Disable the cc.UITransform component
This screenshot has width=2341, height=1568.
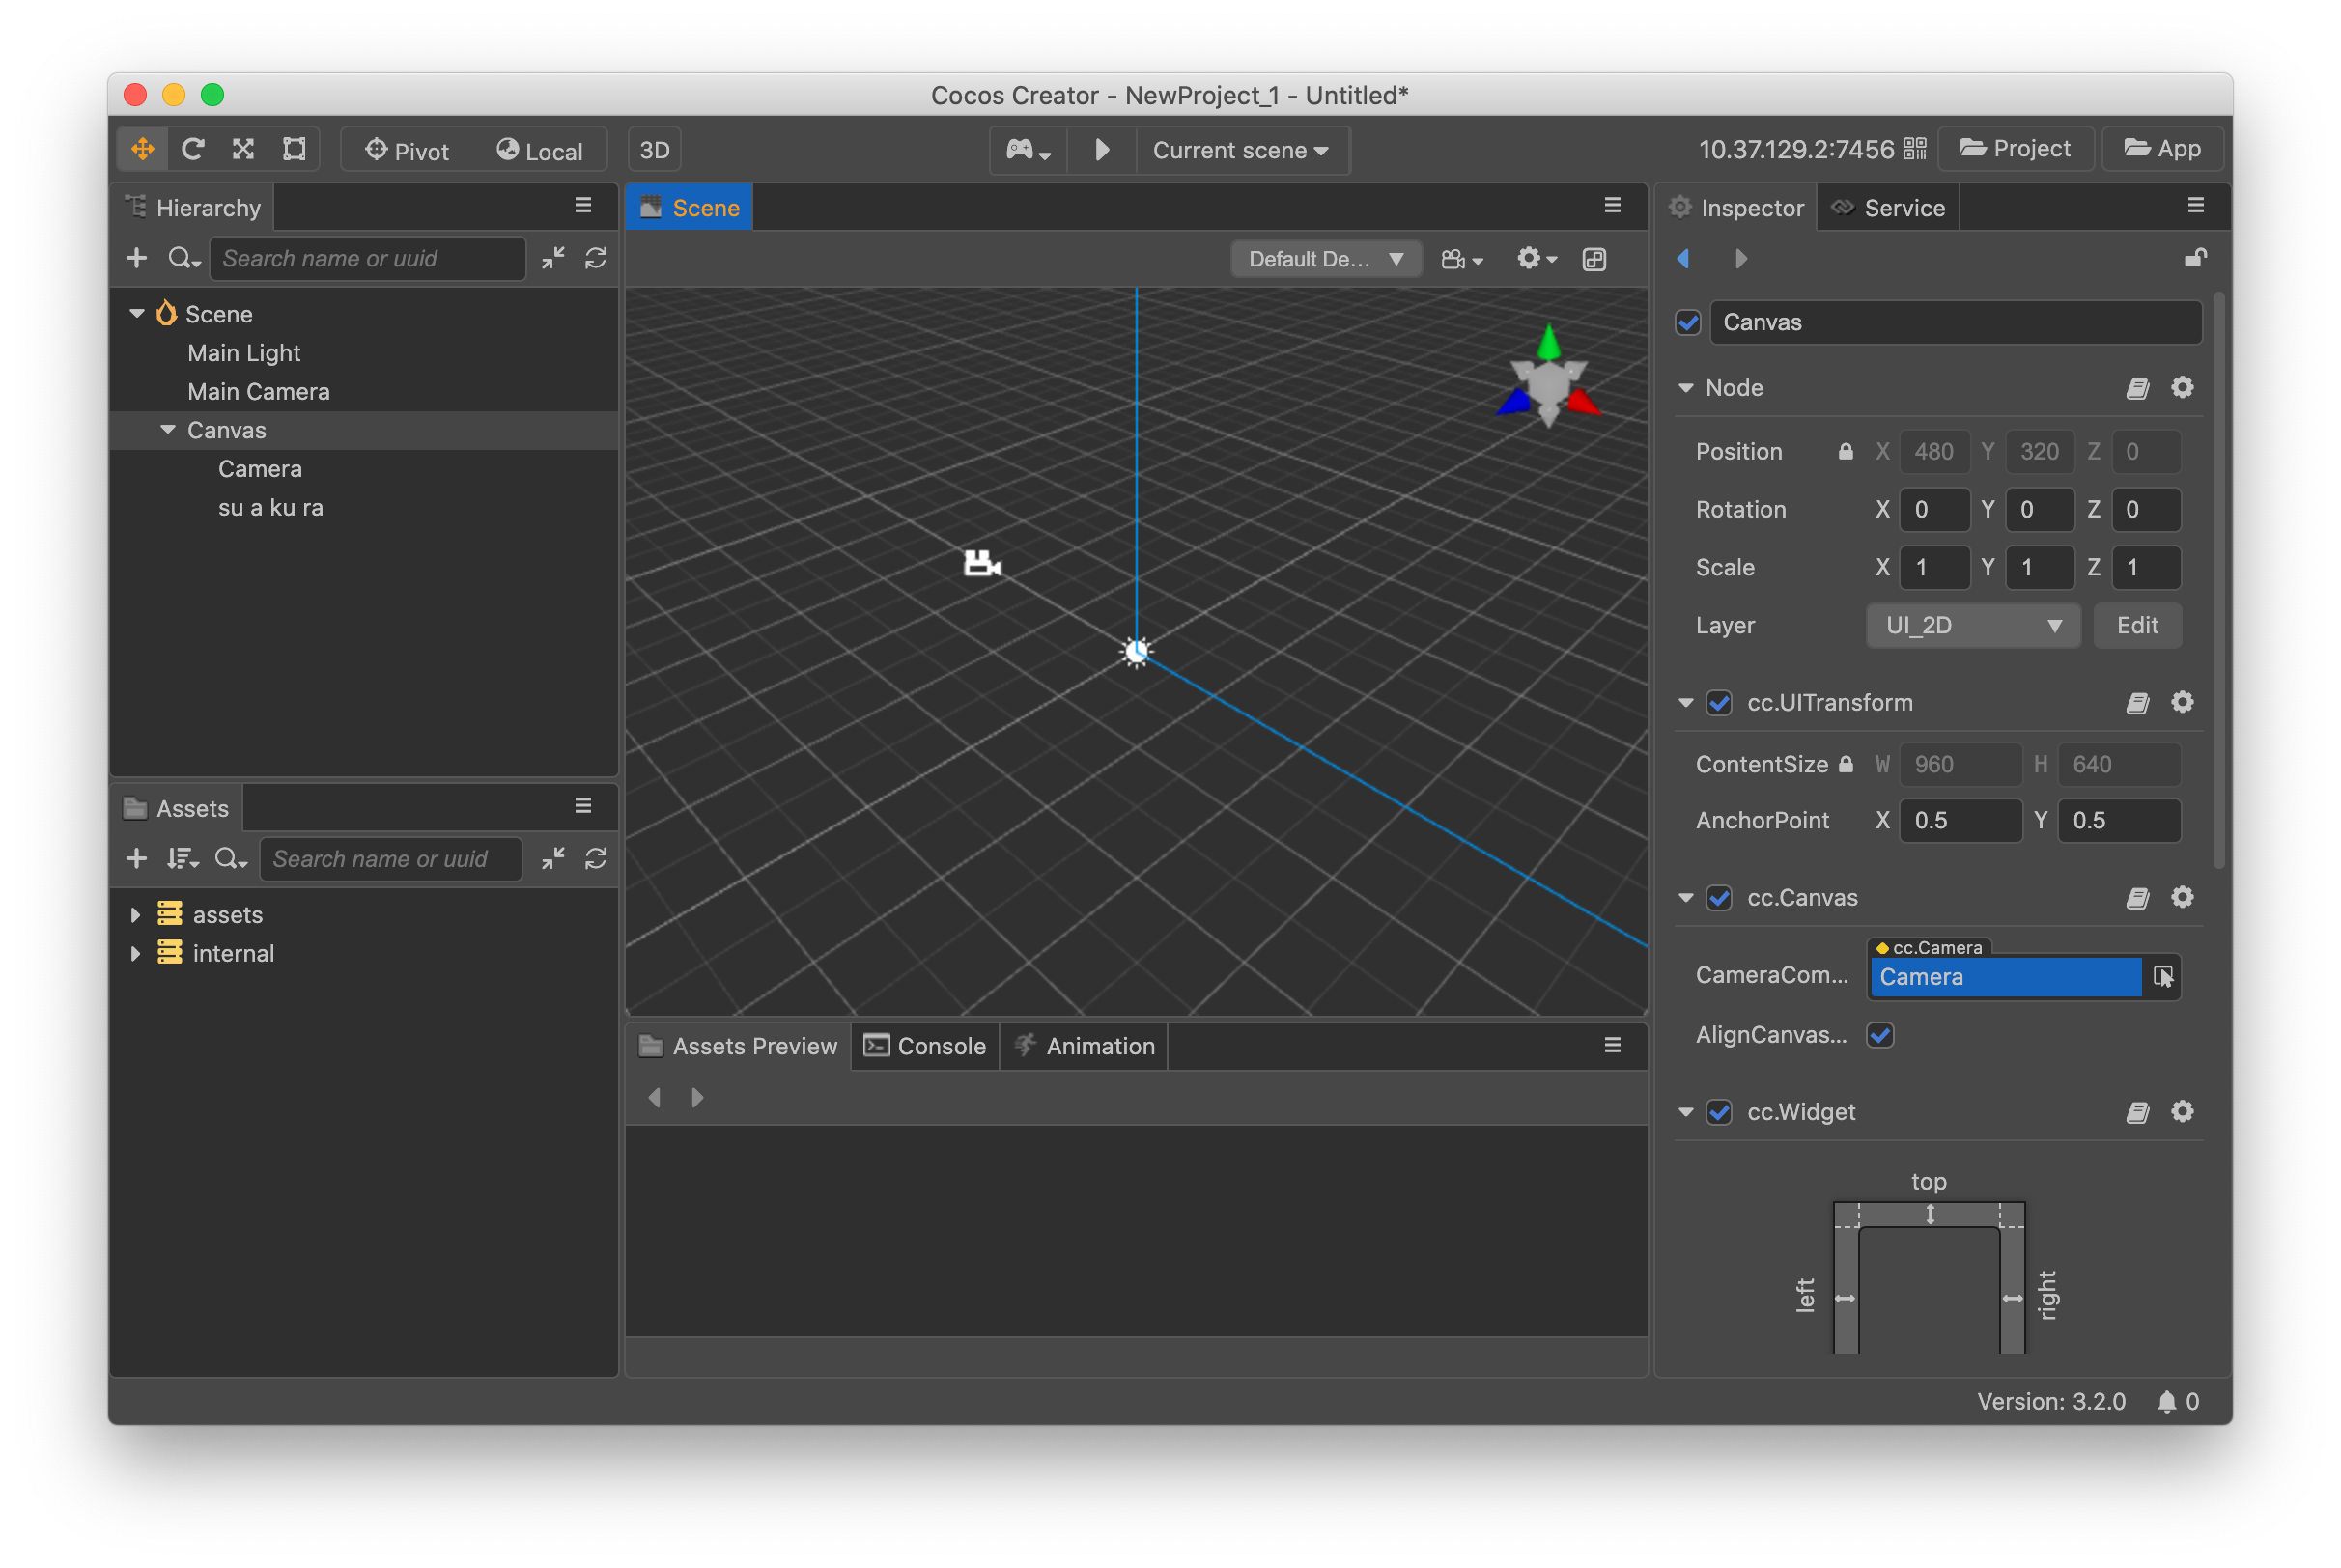tap(1719, 704)
